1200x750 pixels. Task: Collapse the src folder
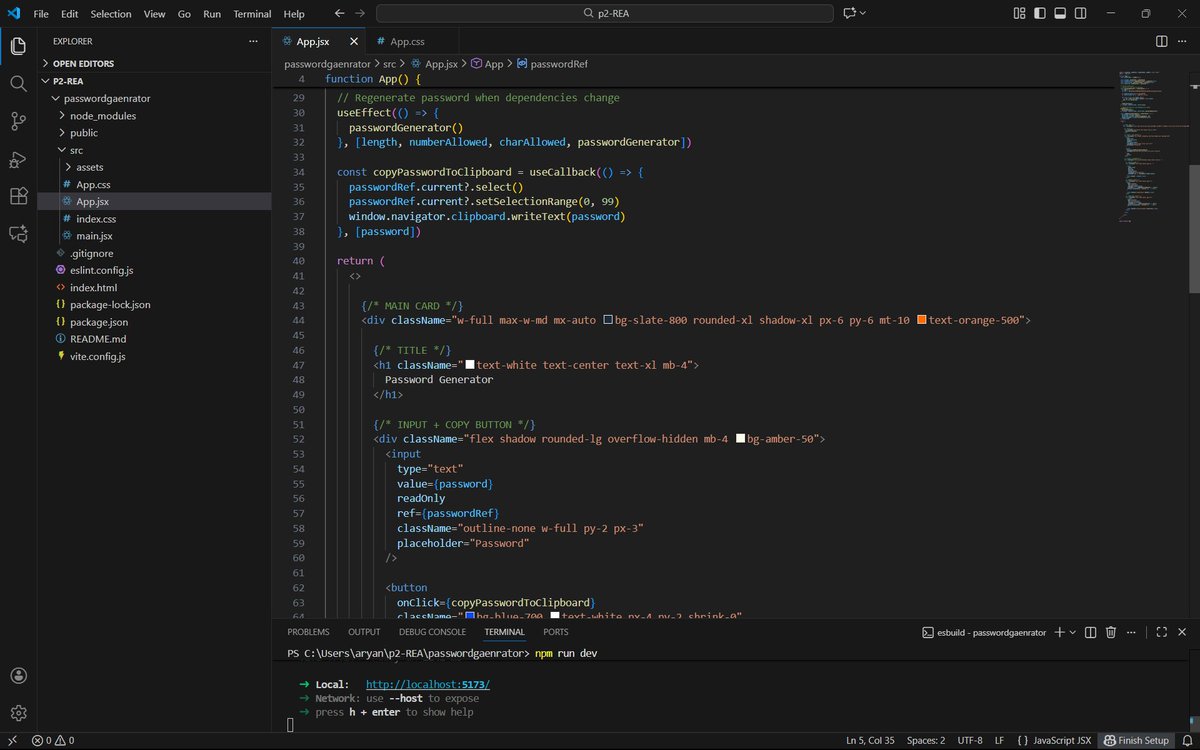click(x=155, y=150)
